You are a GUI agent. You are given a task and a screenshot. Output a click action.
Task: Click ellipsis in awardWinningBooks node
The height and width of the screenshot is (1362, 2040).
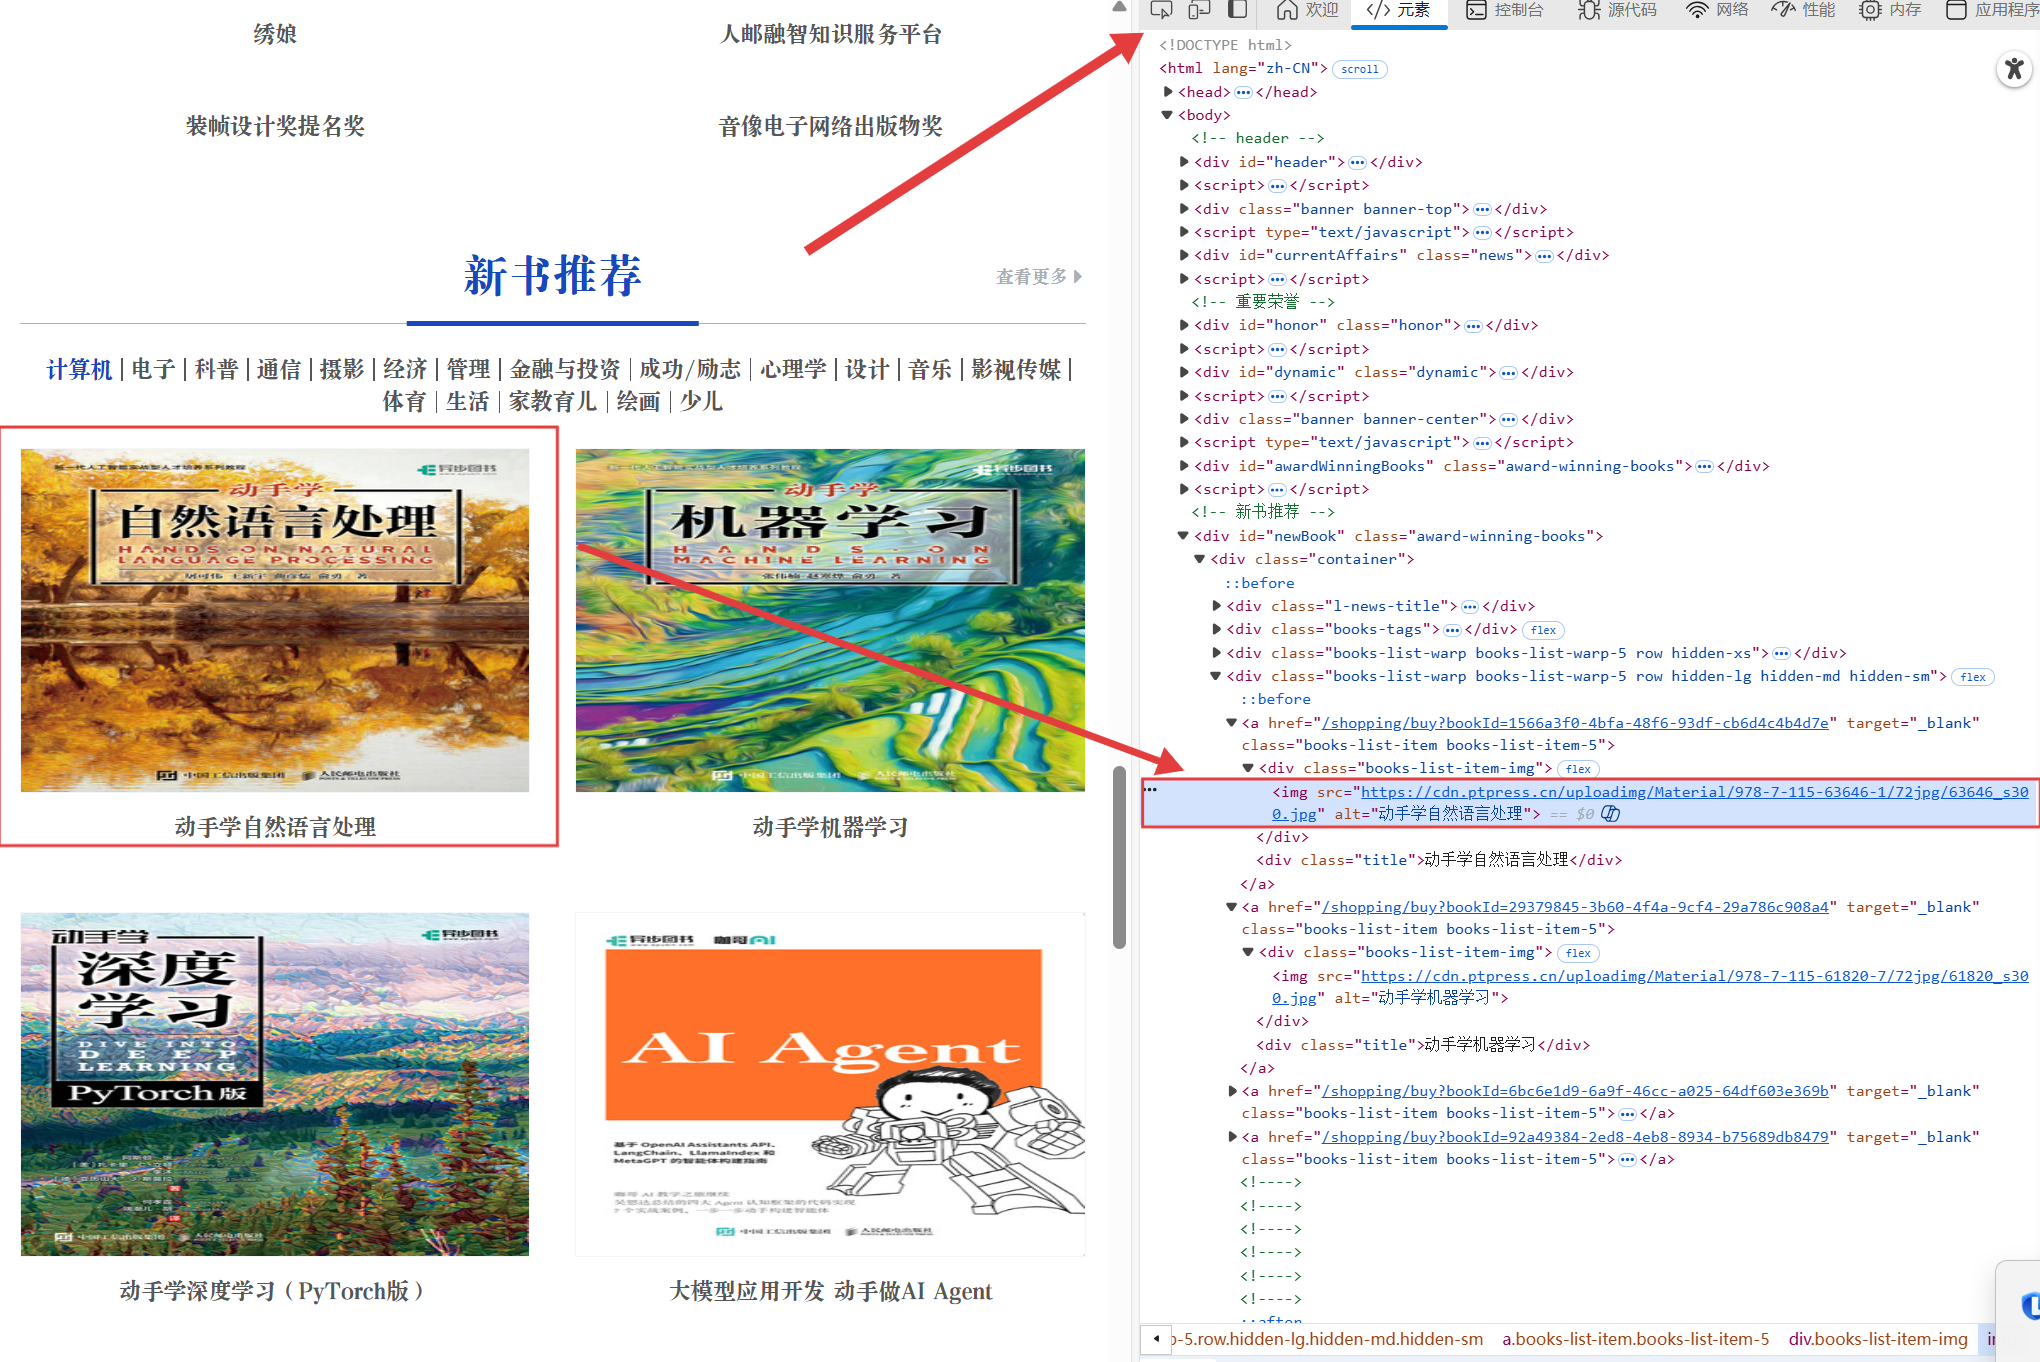point(1704,467)
